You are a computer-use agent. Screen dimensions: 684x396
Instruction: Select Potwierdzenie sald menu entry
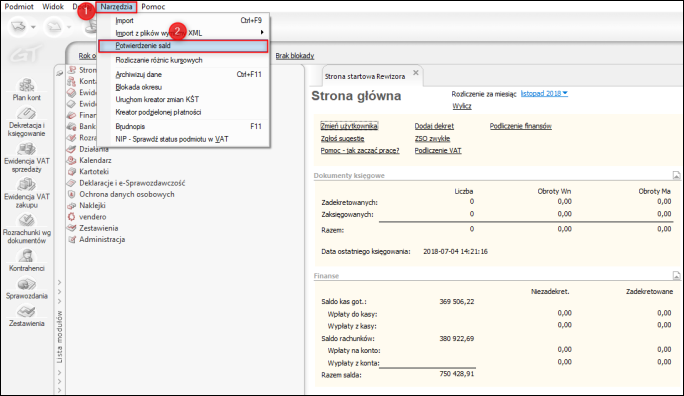183,46
